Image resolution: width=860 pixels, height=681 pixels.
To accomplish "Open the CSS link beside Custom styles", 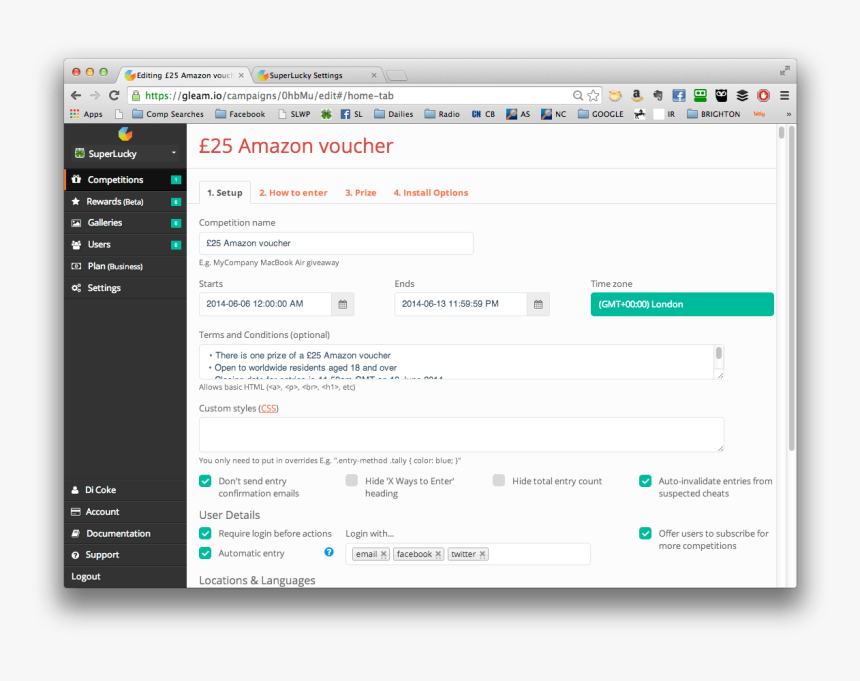I will coord(268,408).
